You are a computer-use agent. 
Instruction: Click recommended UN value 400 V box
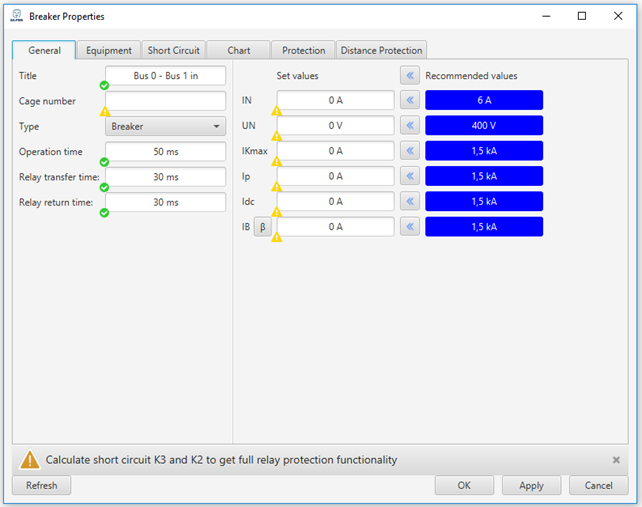[484, 126]
